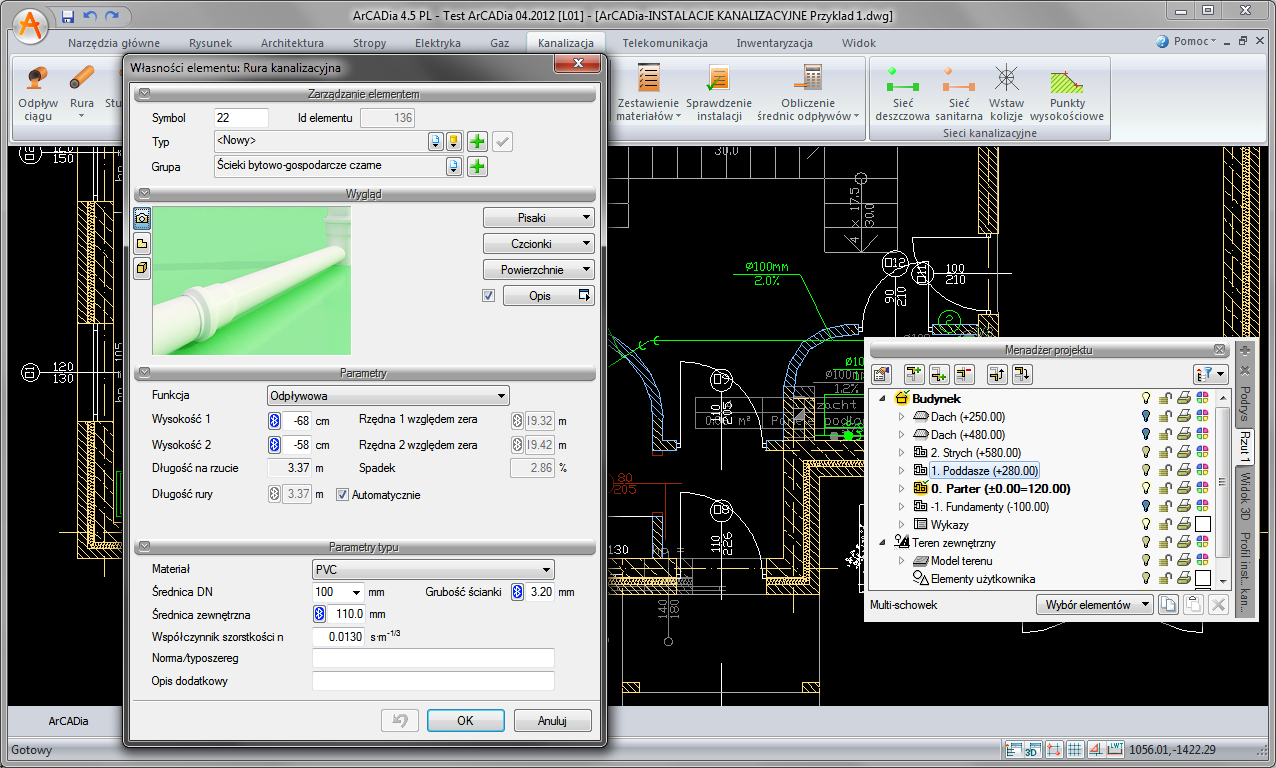Expand the 2. Strych tree item
Screen dimensions: 1276x768
click(901, 453)
